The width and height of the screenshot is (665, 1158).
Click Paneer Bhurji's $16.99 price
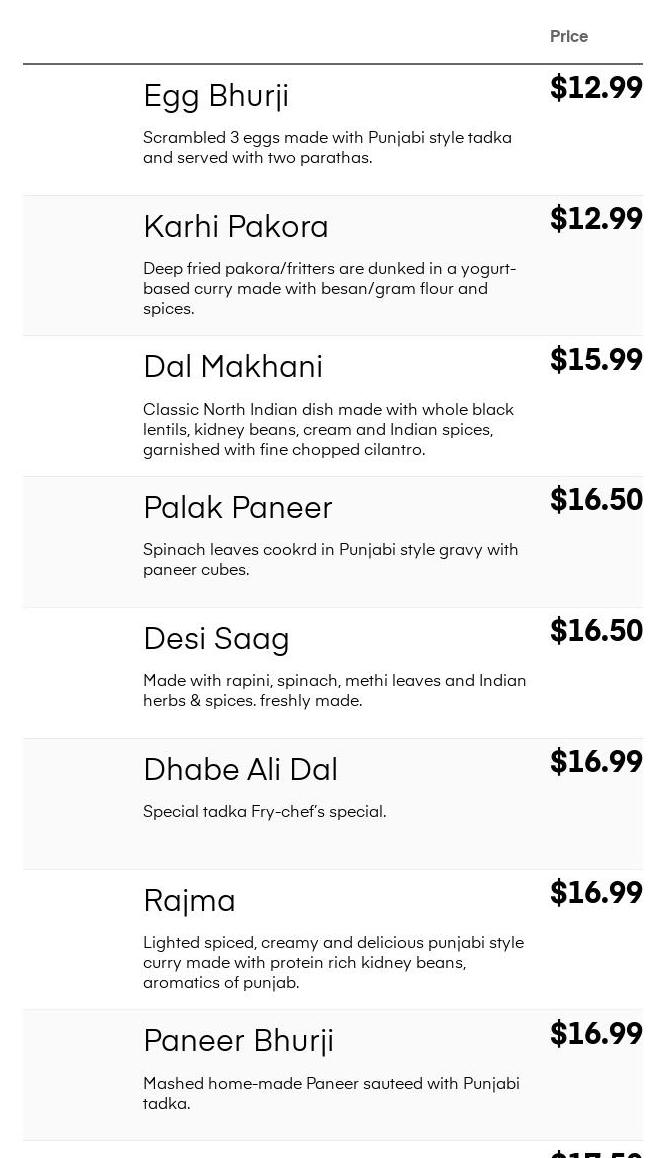596,1034
